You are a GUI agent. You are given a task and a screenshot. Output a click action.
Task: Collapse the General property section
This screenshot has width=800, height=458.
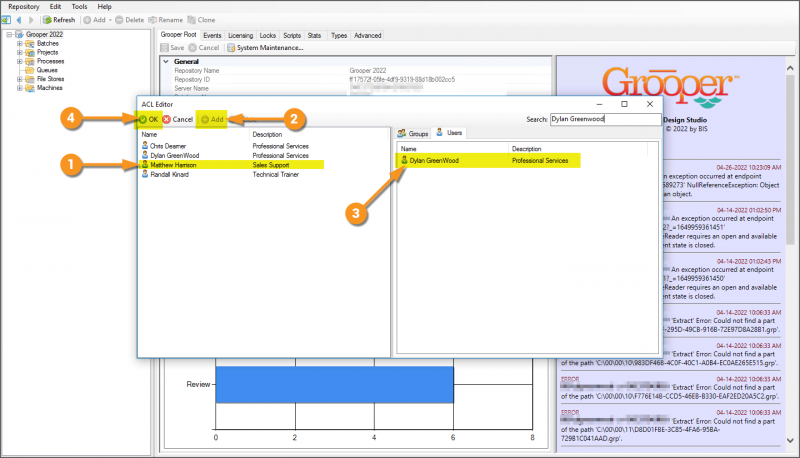[x=166, y=61]
